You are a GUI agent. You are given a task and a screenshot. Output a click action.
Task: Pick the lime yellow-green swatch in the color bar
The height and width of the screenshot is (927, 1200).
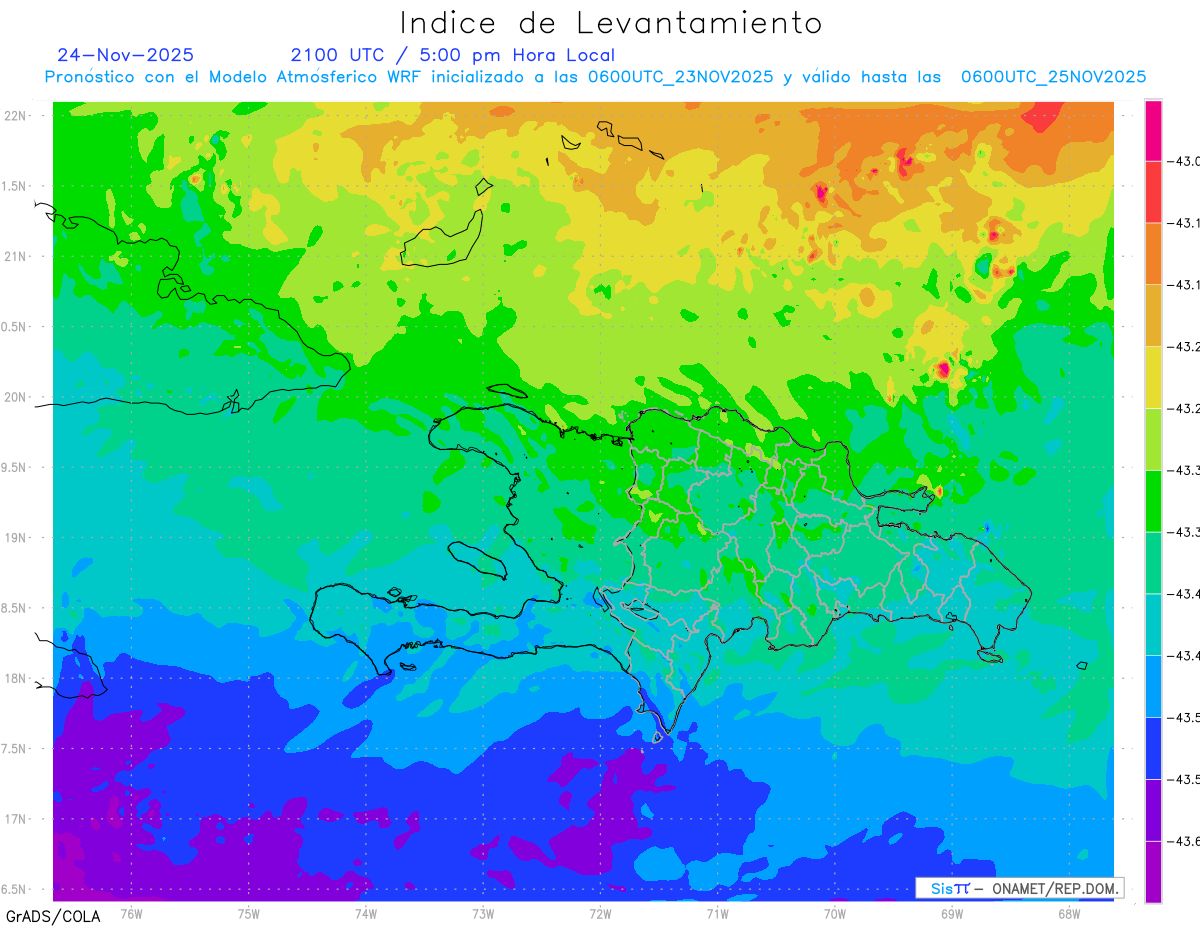(x=1153, y=439)
